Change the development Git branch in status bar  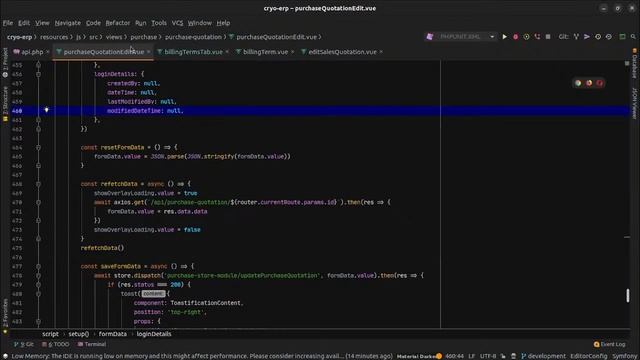click(543, 356)
